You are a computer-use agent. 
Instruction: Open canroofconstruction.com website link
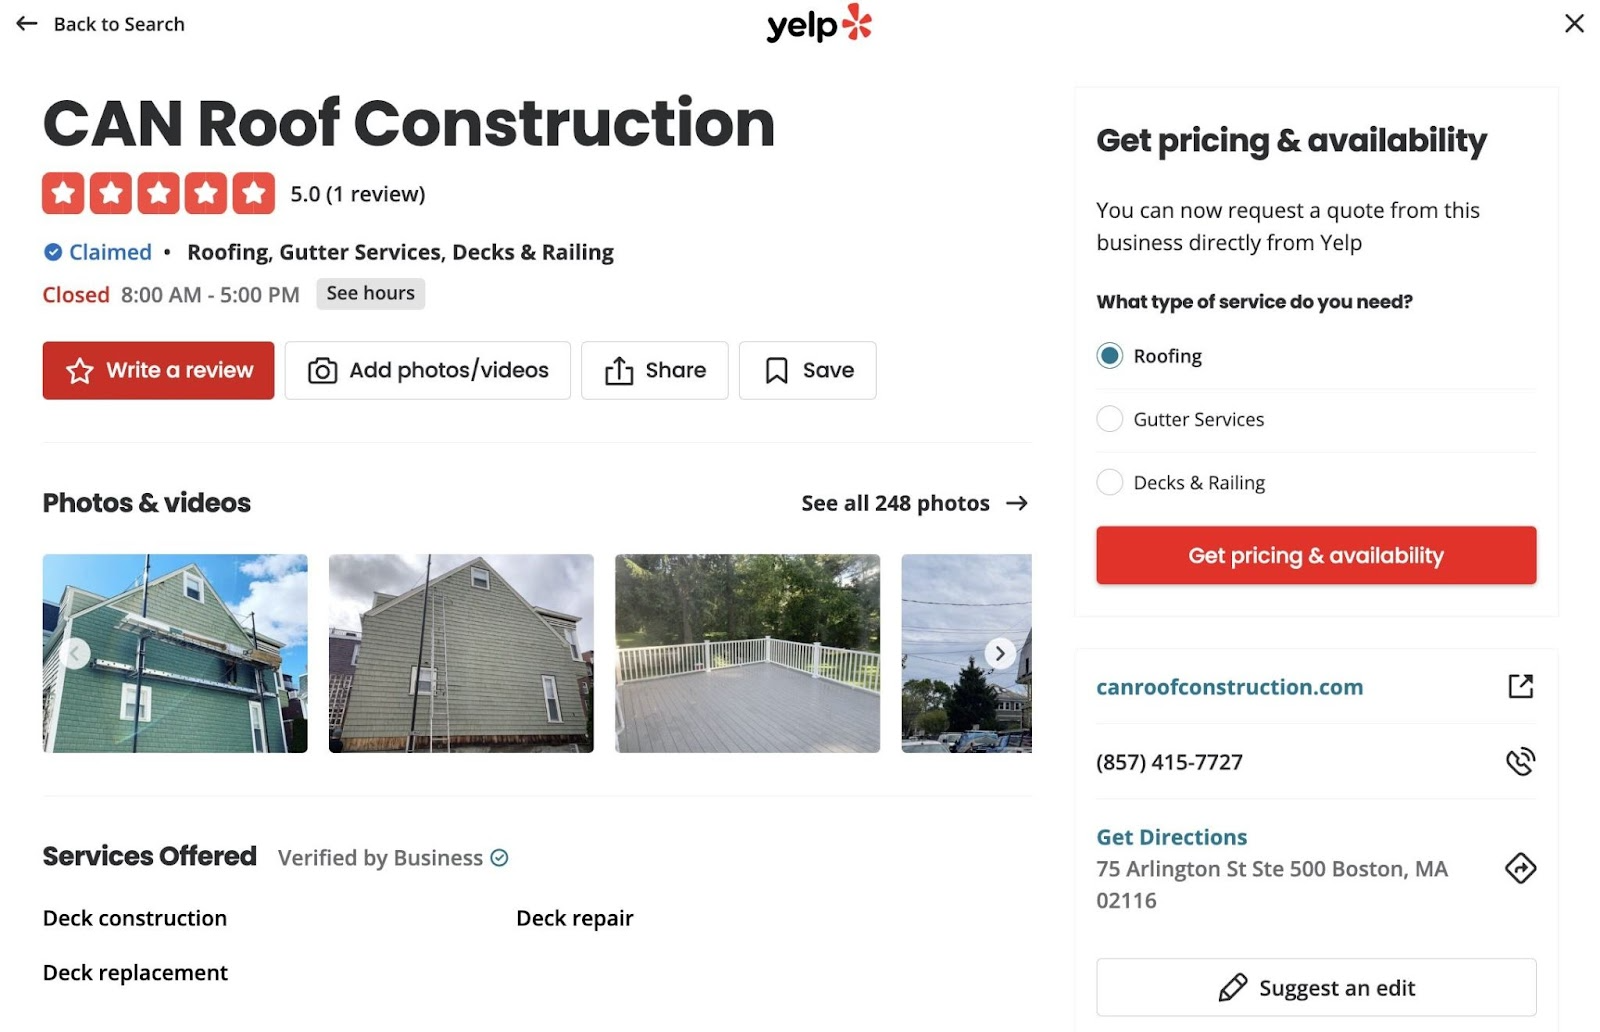coord(1230,687)
